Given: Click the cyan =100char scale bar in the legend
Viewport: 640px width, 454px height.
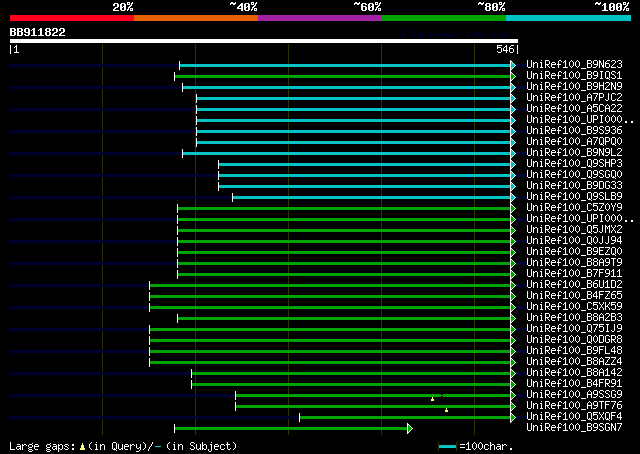Looking at the screenshot, I should tap(447, 446).
